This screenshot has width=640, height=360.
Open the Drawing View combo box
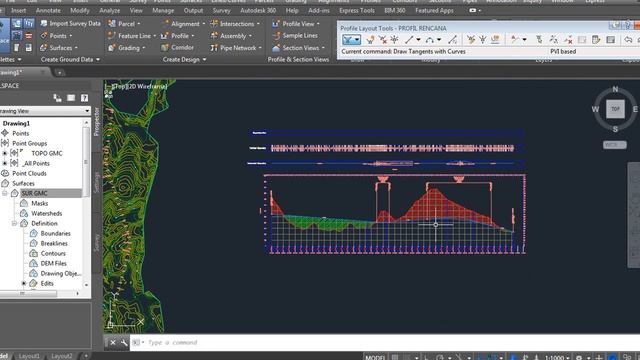pos(44,111)
